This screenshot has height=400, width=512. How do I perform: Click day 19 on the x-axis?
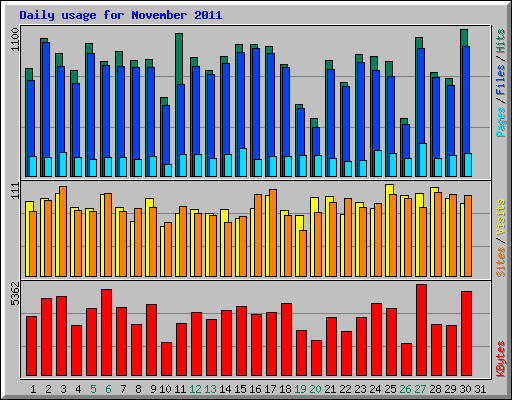[300, 389]
